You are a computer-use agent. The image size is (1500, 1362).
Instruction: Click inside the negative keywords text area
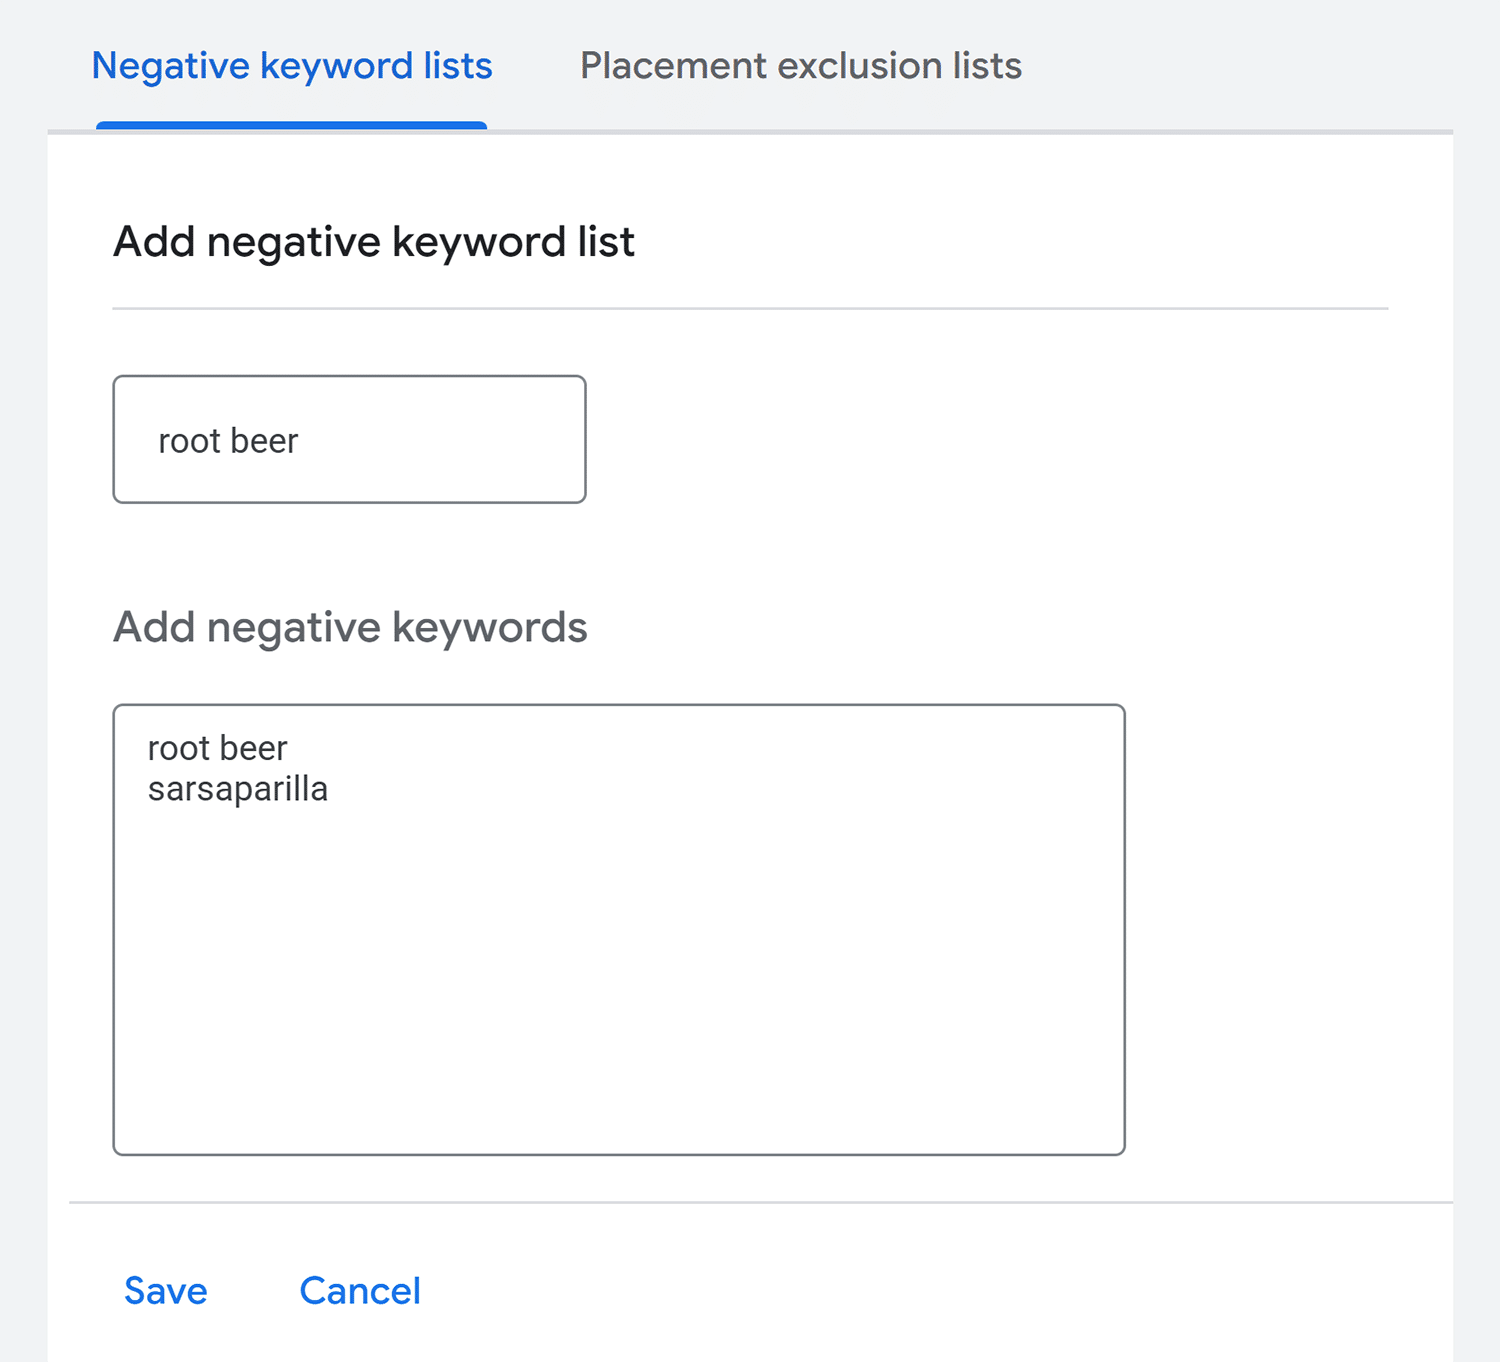619,930
